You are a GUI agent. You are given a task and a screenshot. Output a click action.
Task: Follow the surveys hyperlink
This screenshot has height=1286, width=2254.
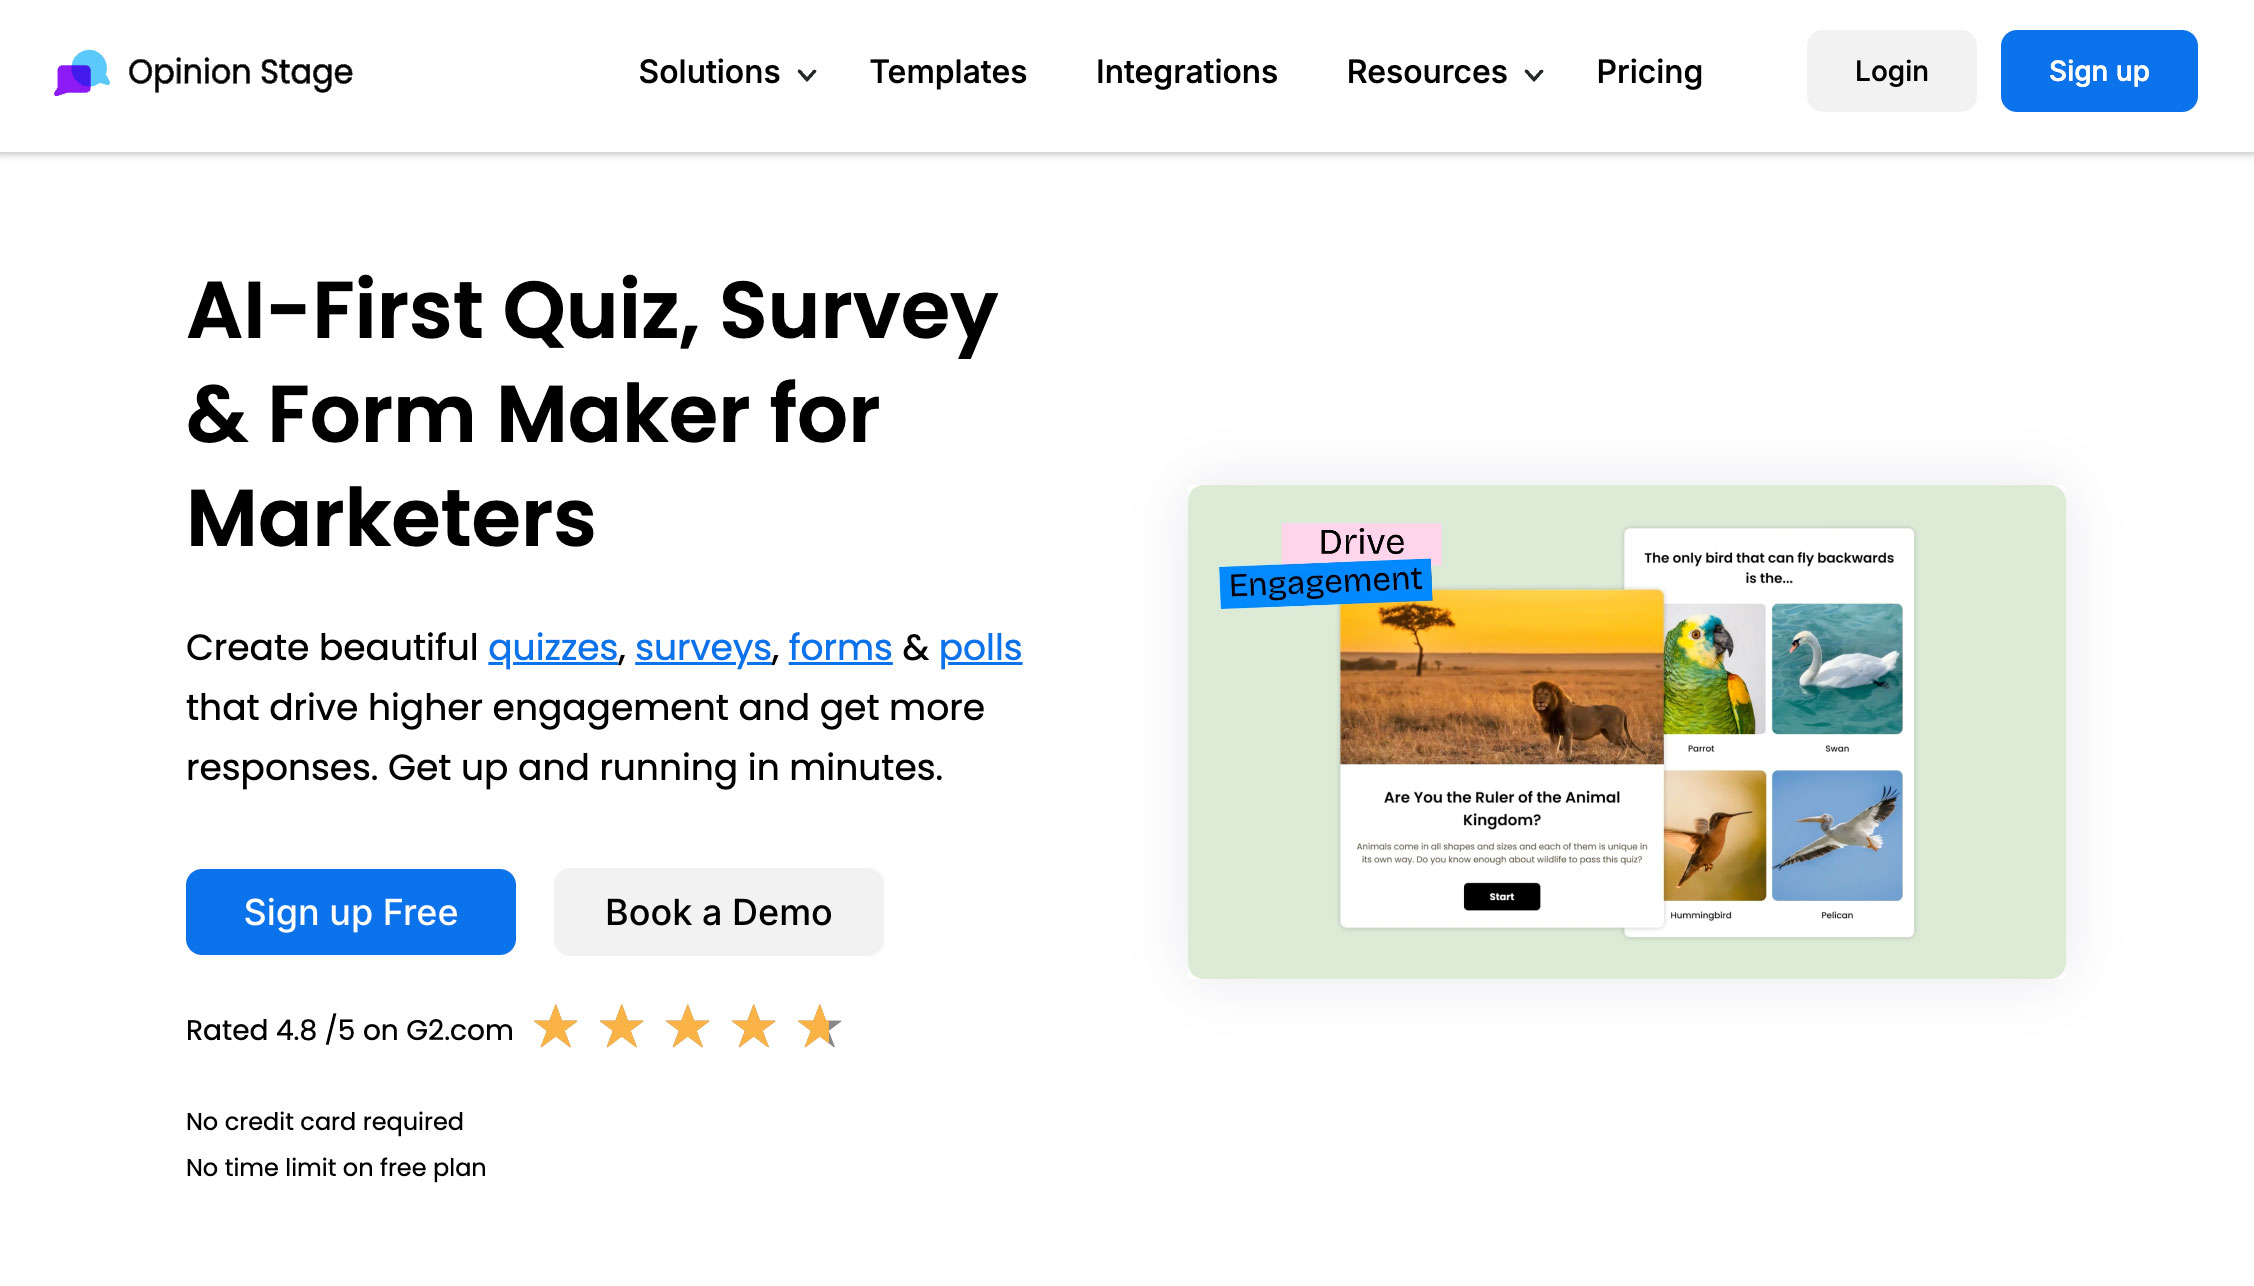[703, 648]
